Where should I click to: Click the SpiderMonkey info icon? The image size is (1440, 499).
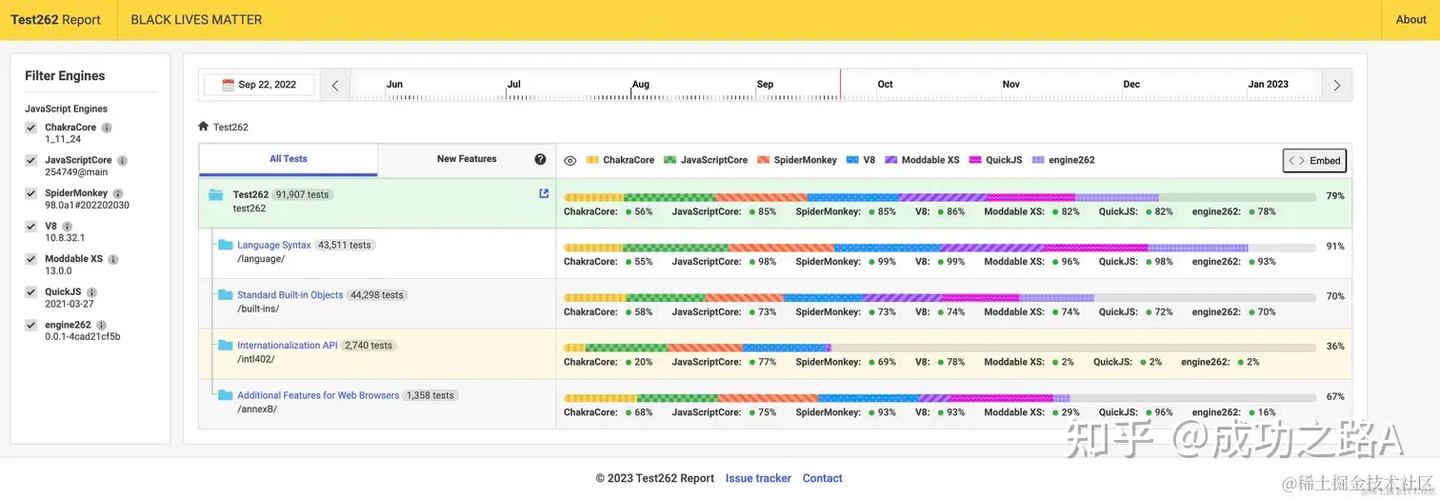click(x=118, y=193)
